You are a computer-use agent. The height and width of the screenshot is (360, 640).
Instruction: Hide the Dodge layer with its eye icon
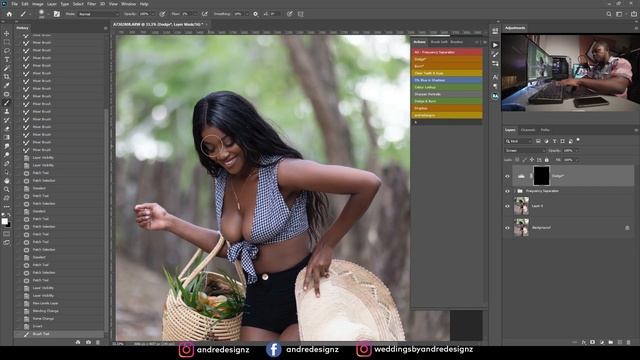pyautogui.click(x=507, y=176)
